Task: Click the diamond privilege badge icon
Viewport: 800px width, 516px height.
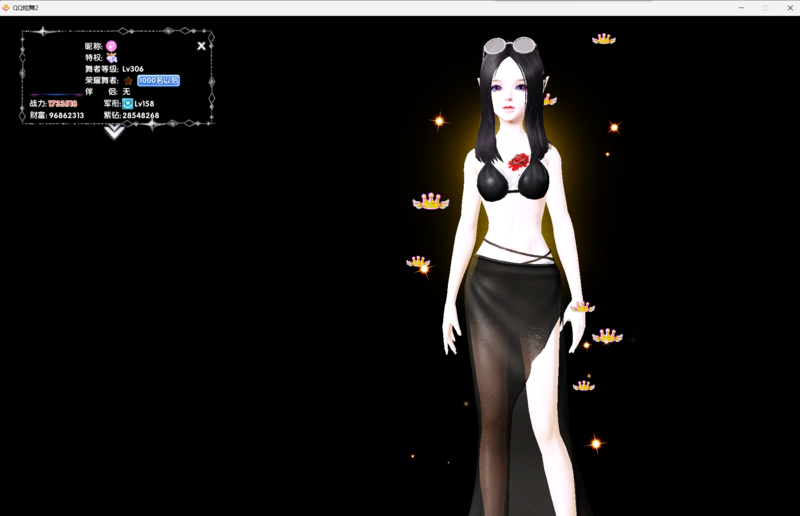Action: 112,58
